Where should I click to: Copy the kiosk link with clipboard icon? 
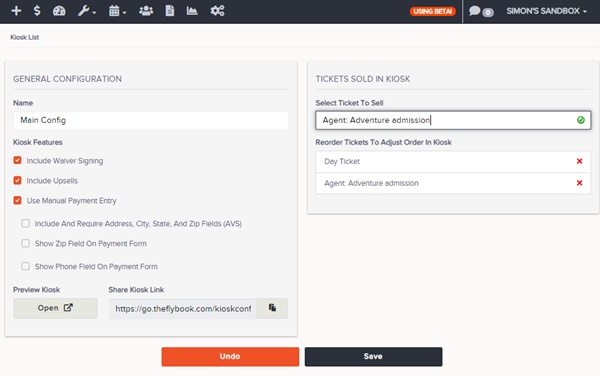(x=272, y=308)
